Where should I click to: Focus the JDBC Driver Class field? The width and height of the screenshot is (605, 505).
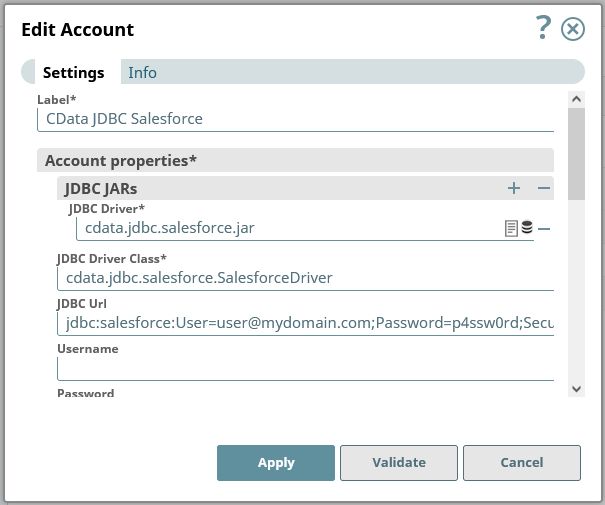[305, 277]
